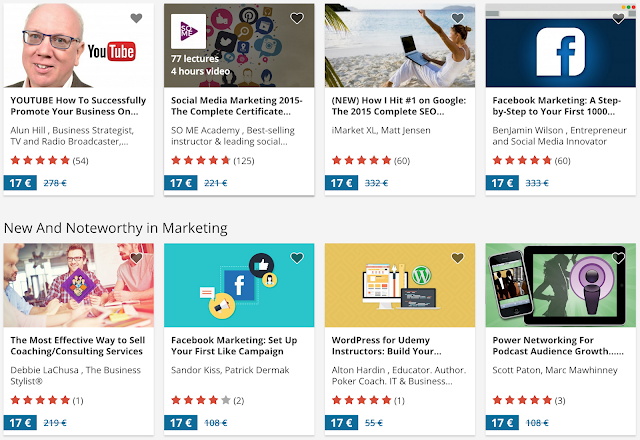Favorite the How I Hit #1 on Google course
Screen dimensions: 640x440
(458, 18)
